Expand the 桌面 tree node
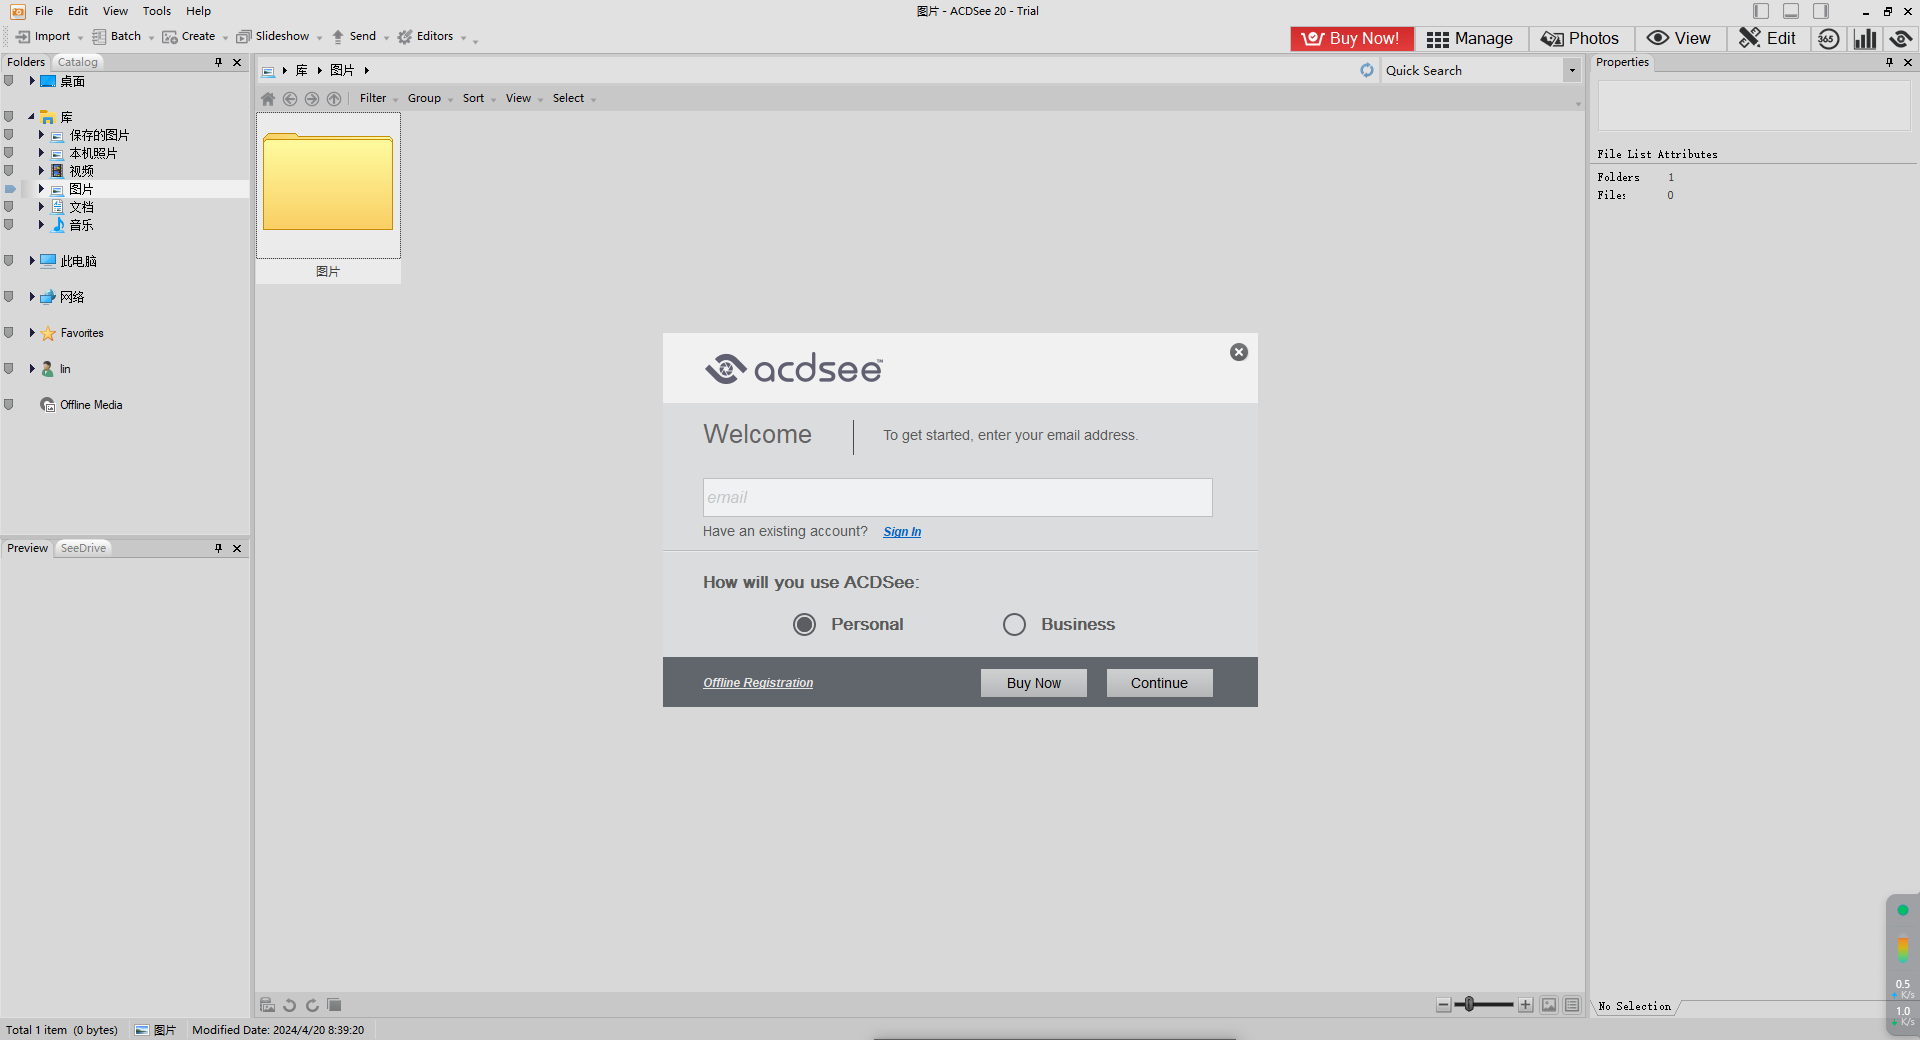This screenshot has height=1040, width=1920. (x=32, y=81)
